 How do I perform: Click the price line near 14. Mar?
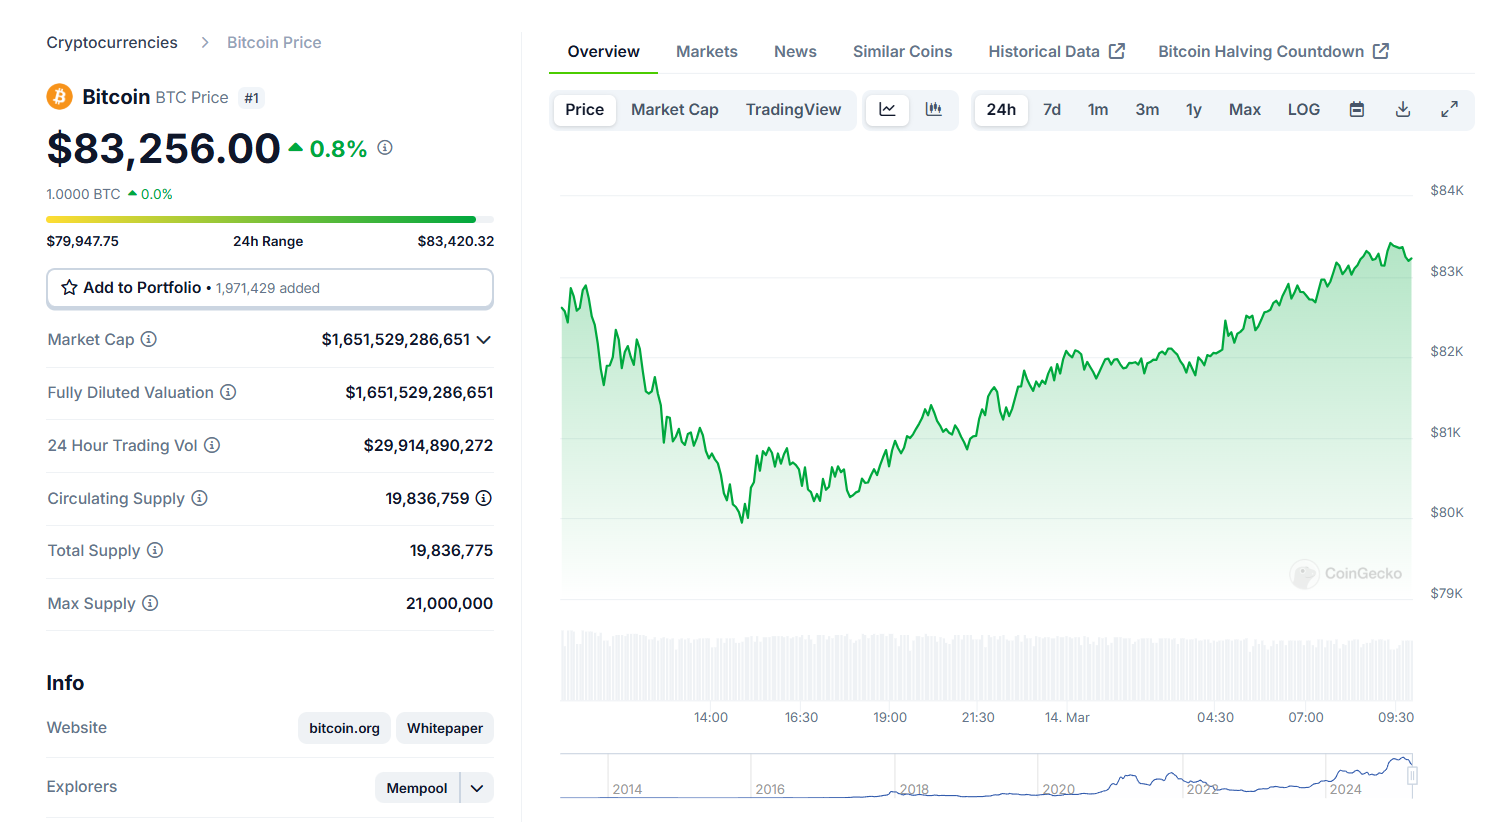click(x=1066, y=353)
